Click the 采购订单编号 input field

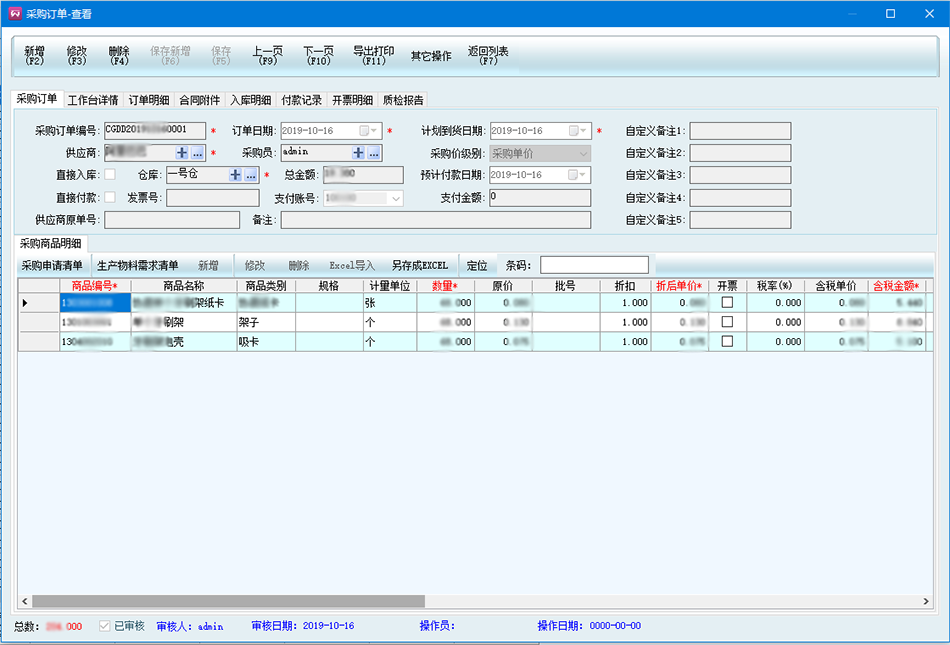(x=154, y=130)
